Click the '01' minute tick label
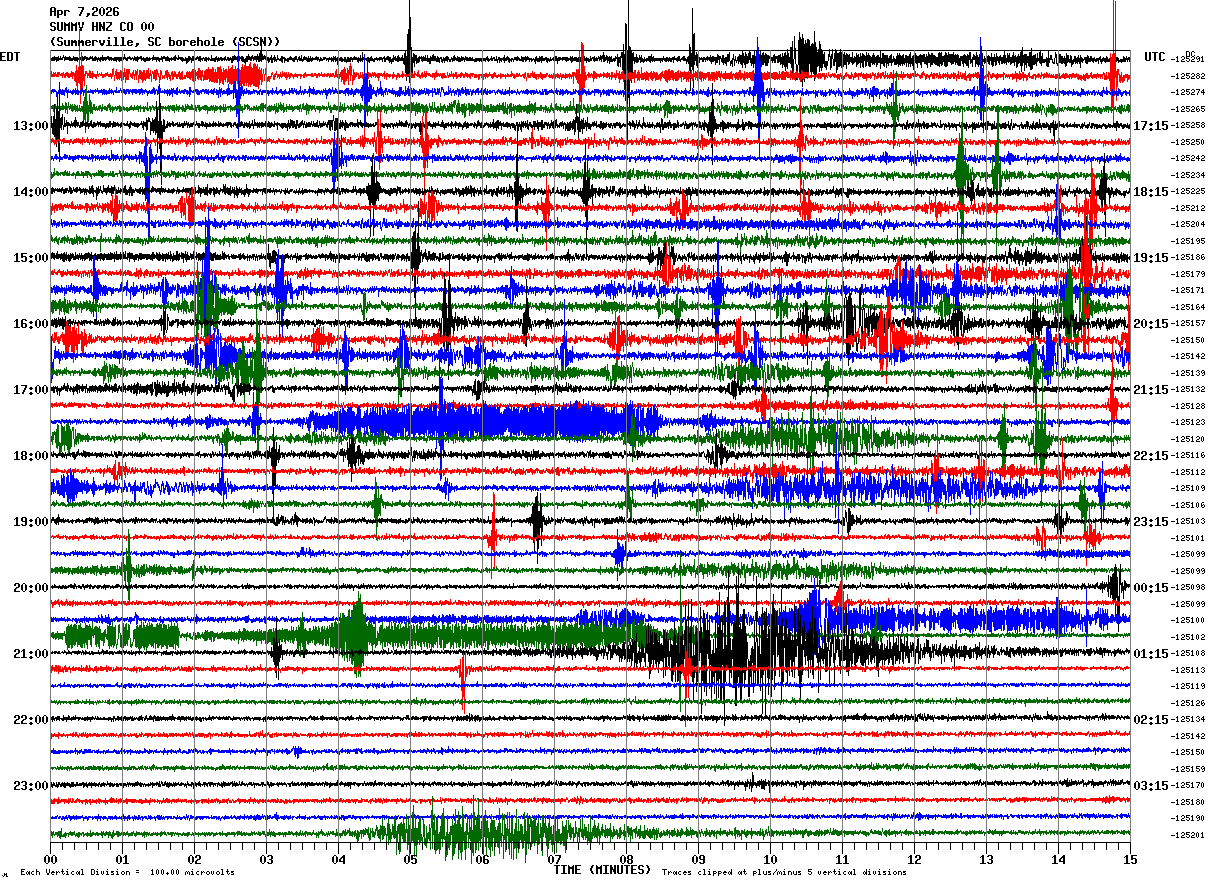This screenshot has height=886, width=1210. point(122,859)
